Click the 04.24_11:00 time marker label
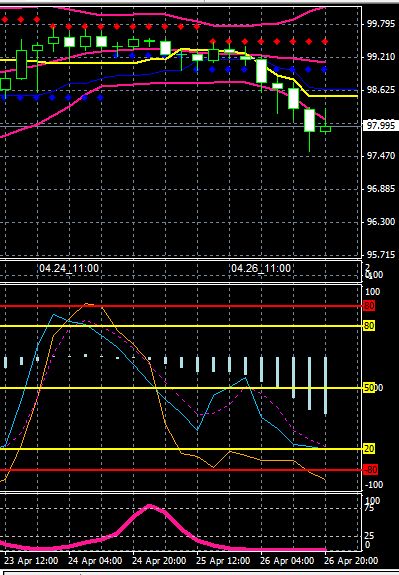The width and height of the screenshot is (399, 575). [x=69, y=268]
